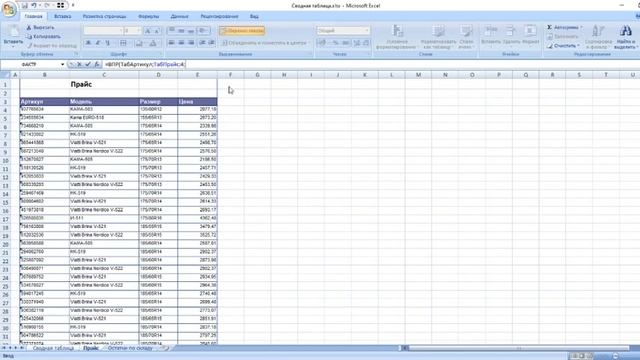The width and height of the screenshot is (640, 360).
Task: Switch to the Данные ribbon tab
Action: pos(180,16)
